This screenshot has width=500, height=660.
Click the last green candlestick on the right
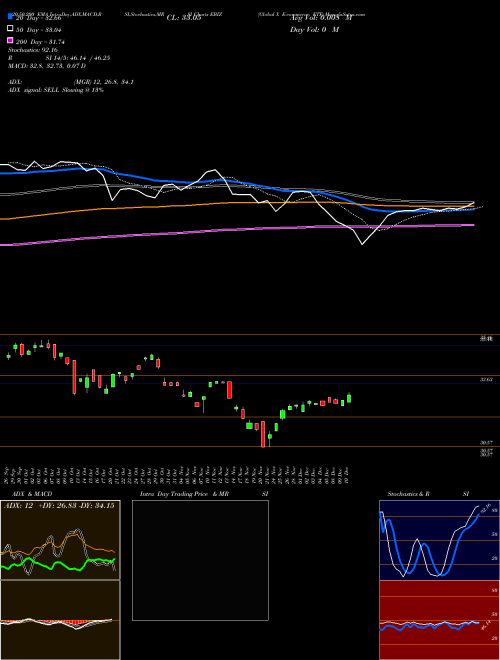point(349,398)
